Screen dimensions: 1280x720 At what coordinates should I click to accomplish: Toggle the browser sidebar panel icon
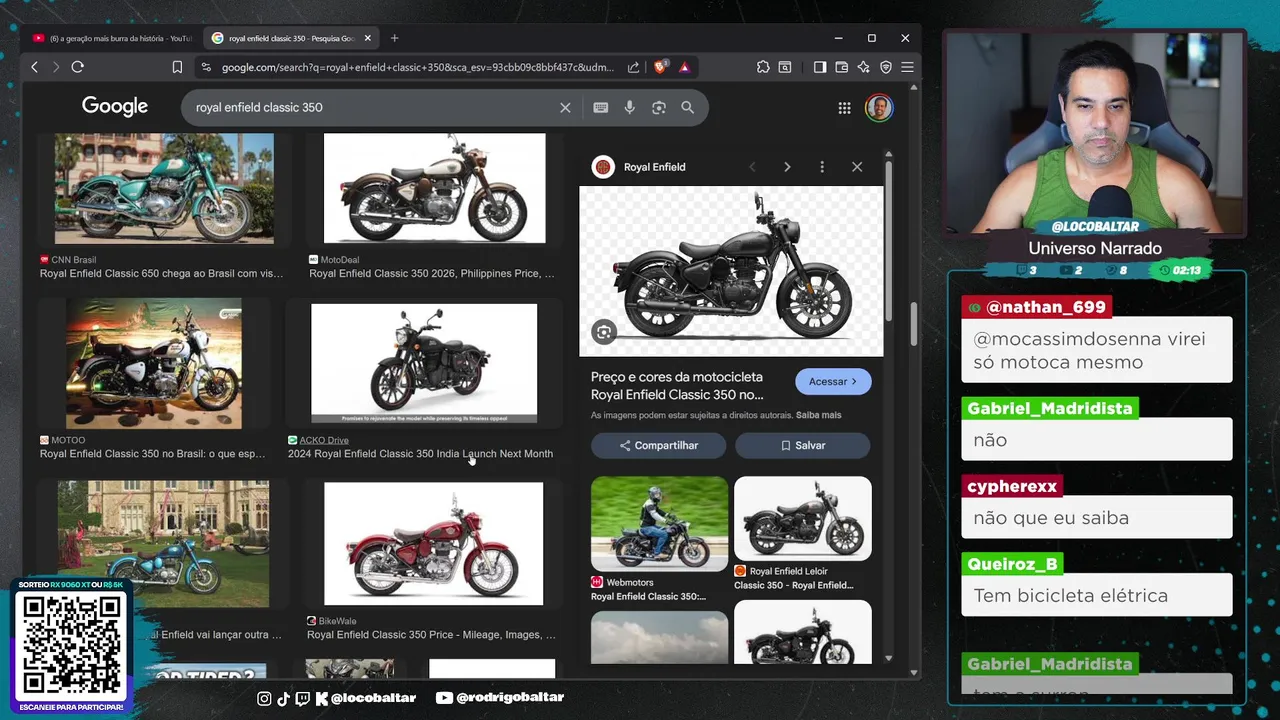coord(820,67)
